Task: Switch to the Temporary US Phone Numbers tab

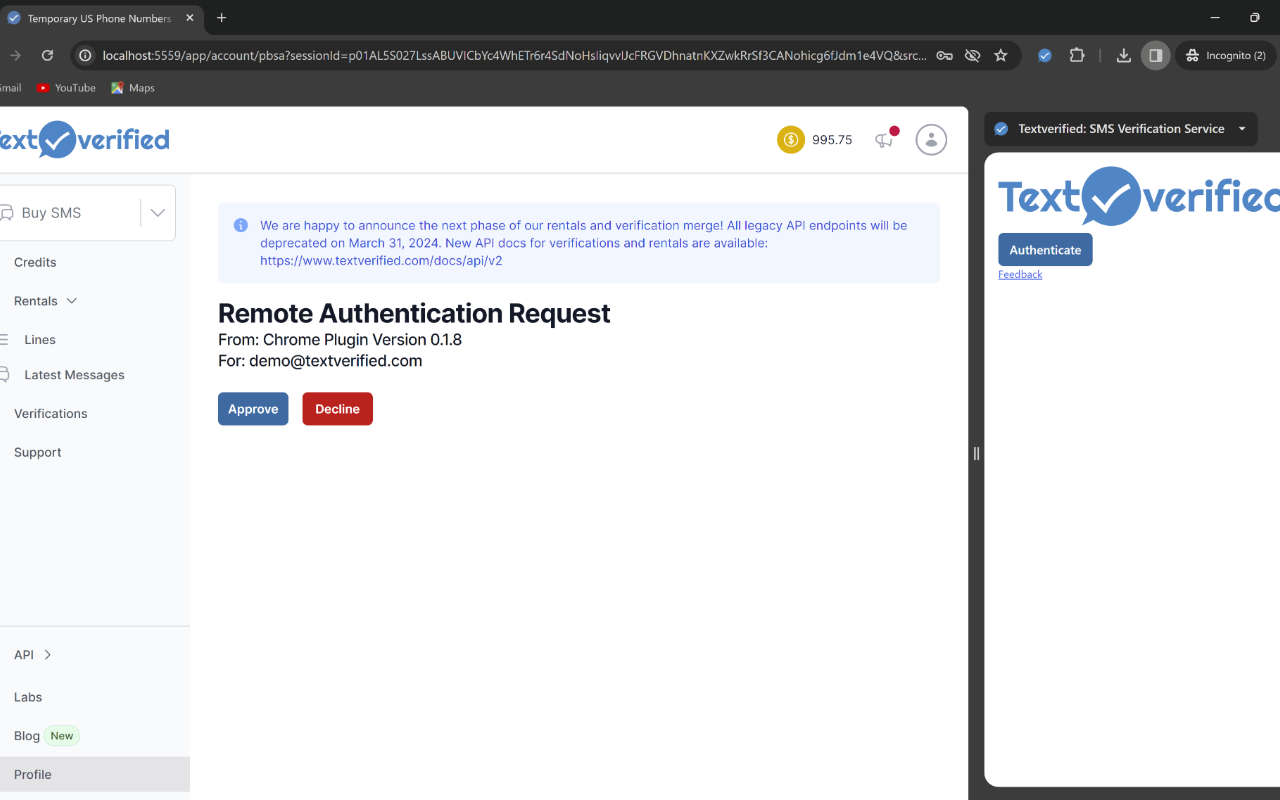Action: (100, 17)
